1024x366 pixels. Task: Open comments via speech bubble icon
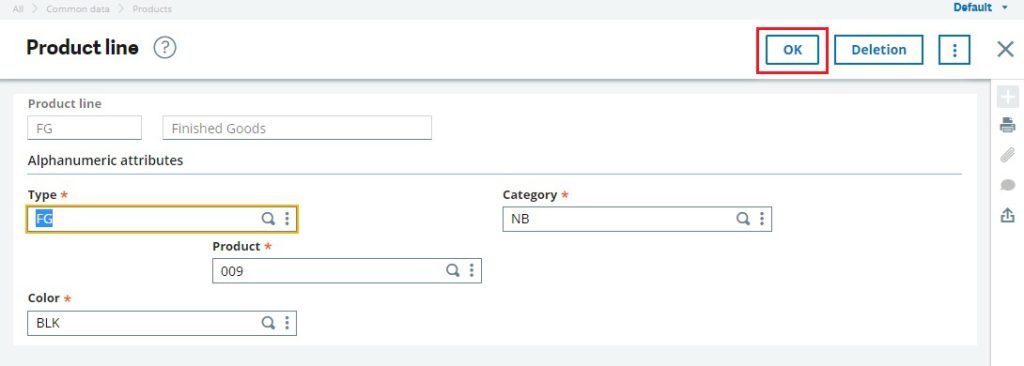[x=1008, y=185]
